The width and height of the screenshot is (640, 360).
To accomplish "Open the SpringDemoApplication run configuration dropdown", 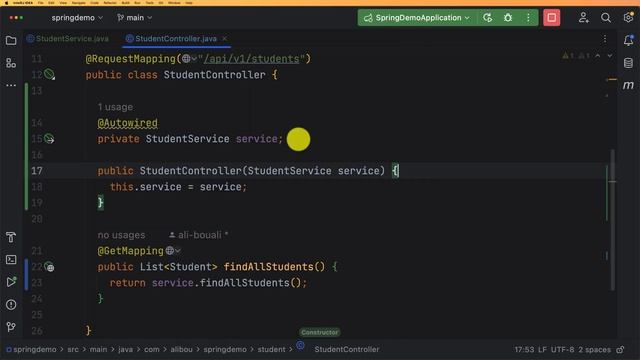I will (417, 18).
